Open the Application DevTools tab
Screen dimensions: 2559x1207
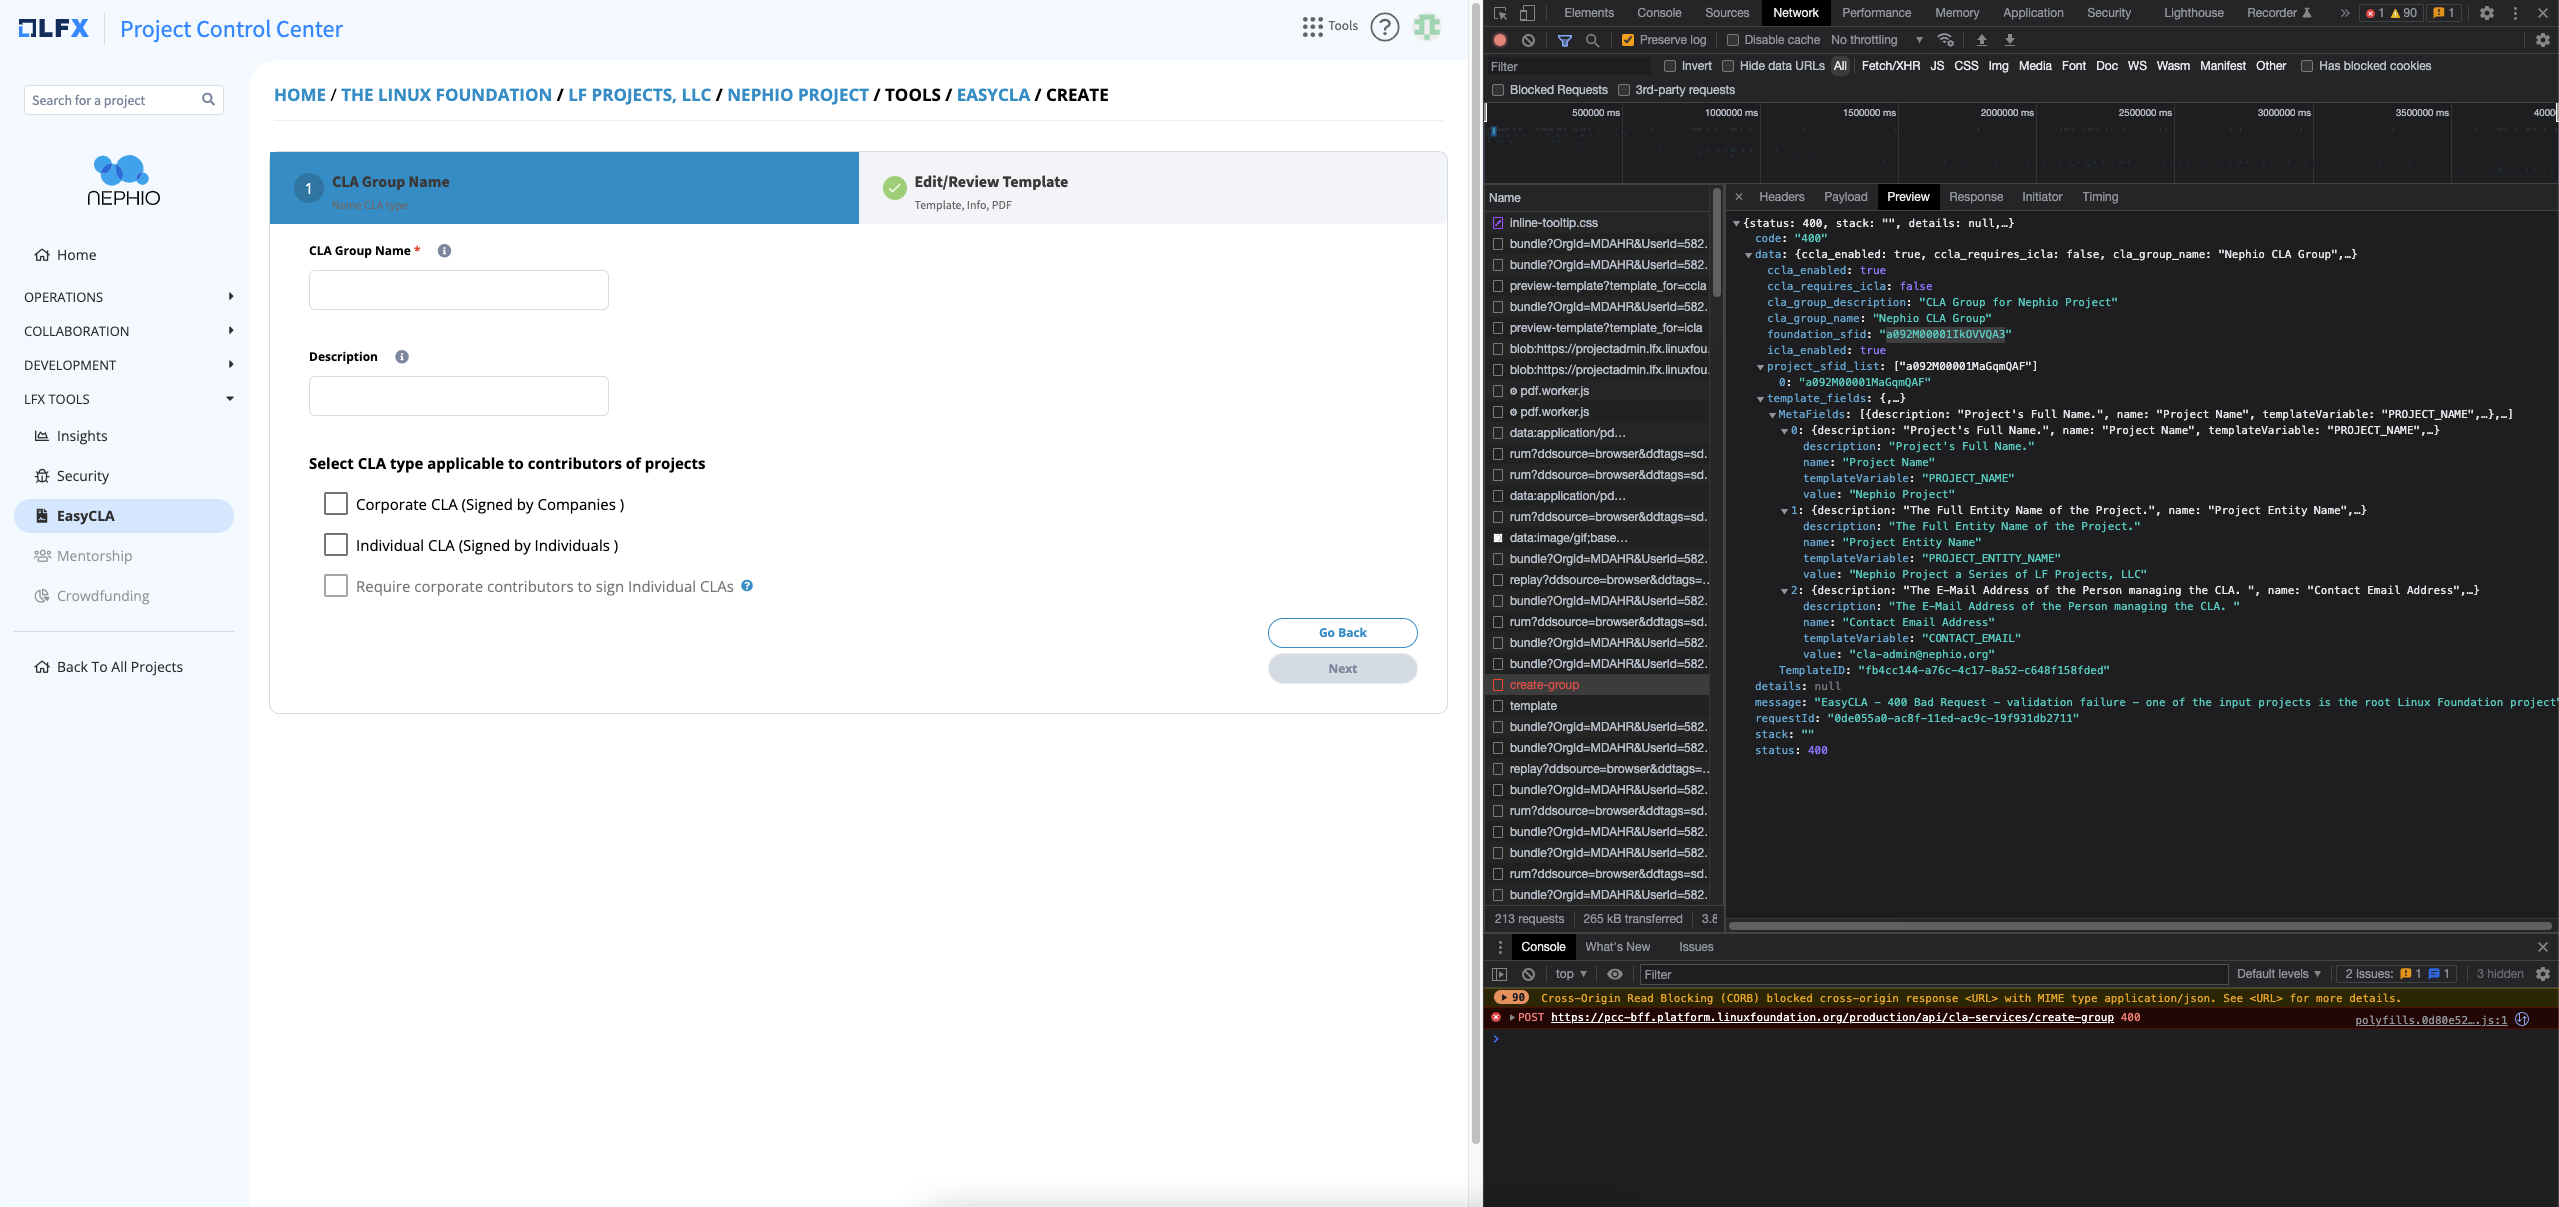(2033, 13)
